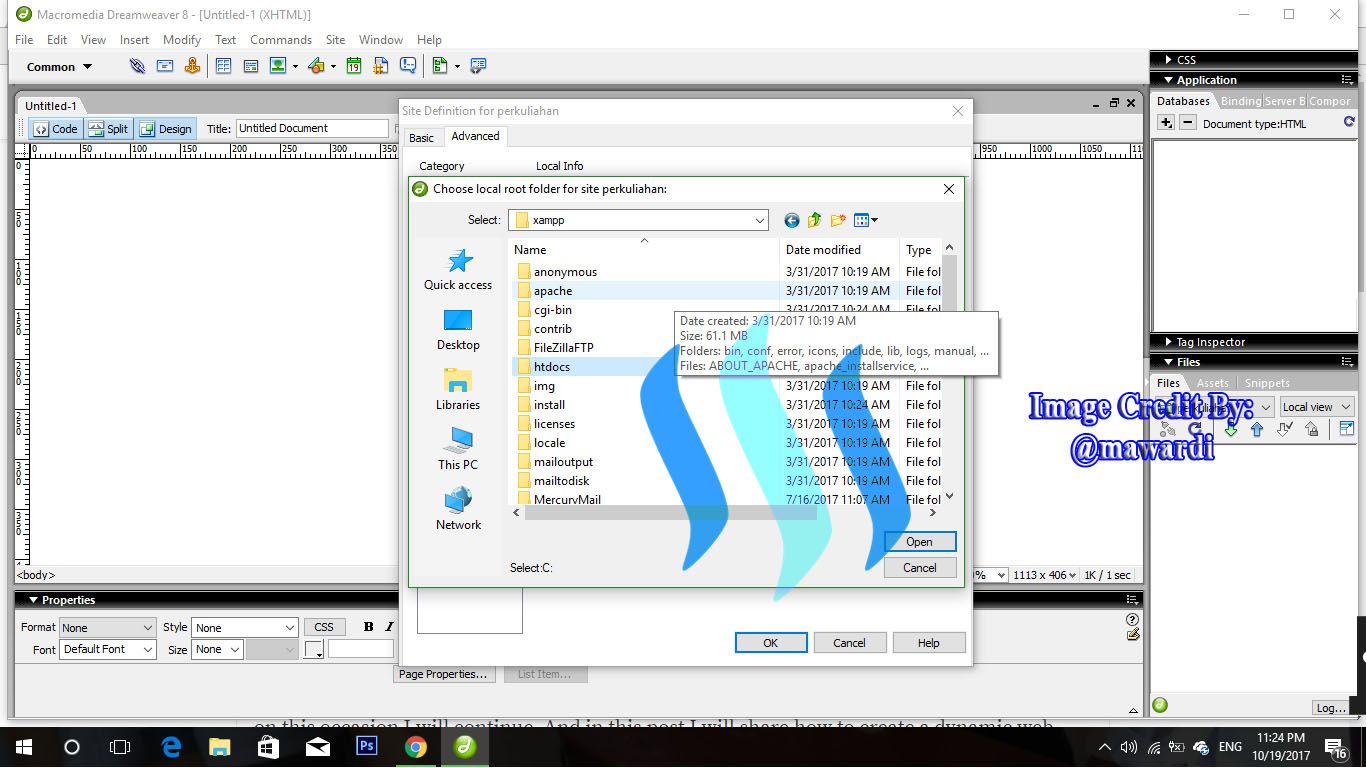Switch to the Basic tab in Site Definition
The width and height of the screenshot is (1366, 768).
[x=422, y=138]
